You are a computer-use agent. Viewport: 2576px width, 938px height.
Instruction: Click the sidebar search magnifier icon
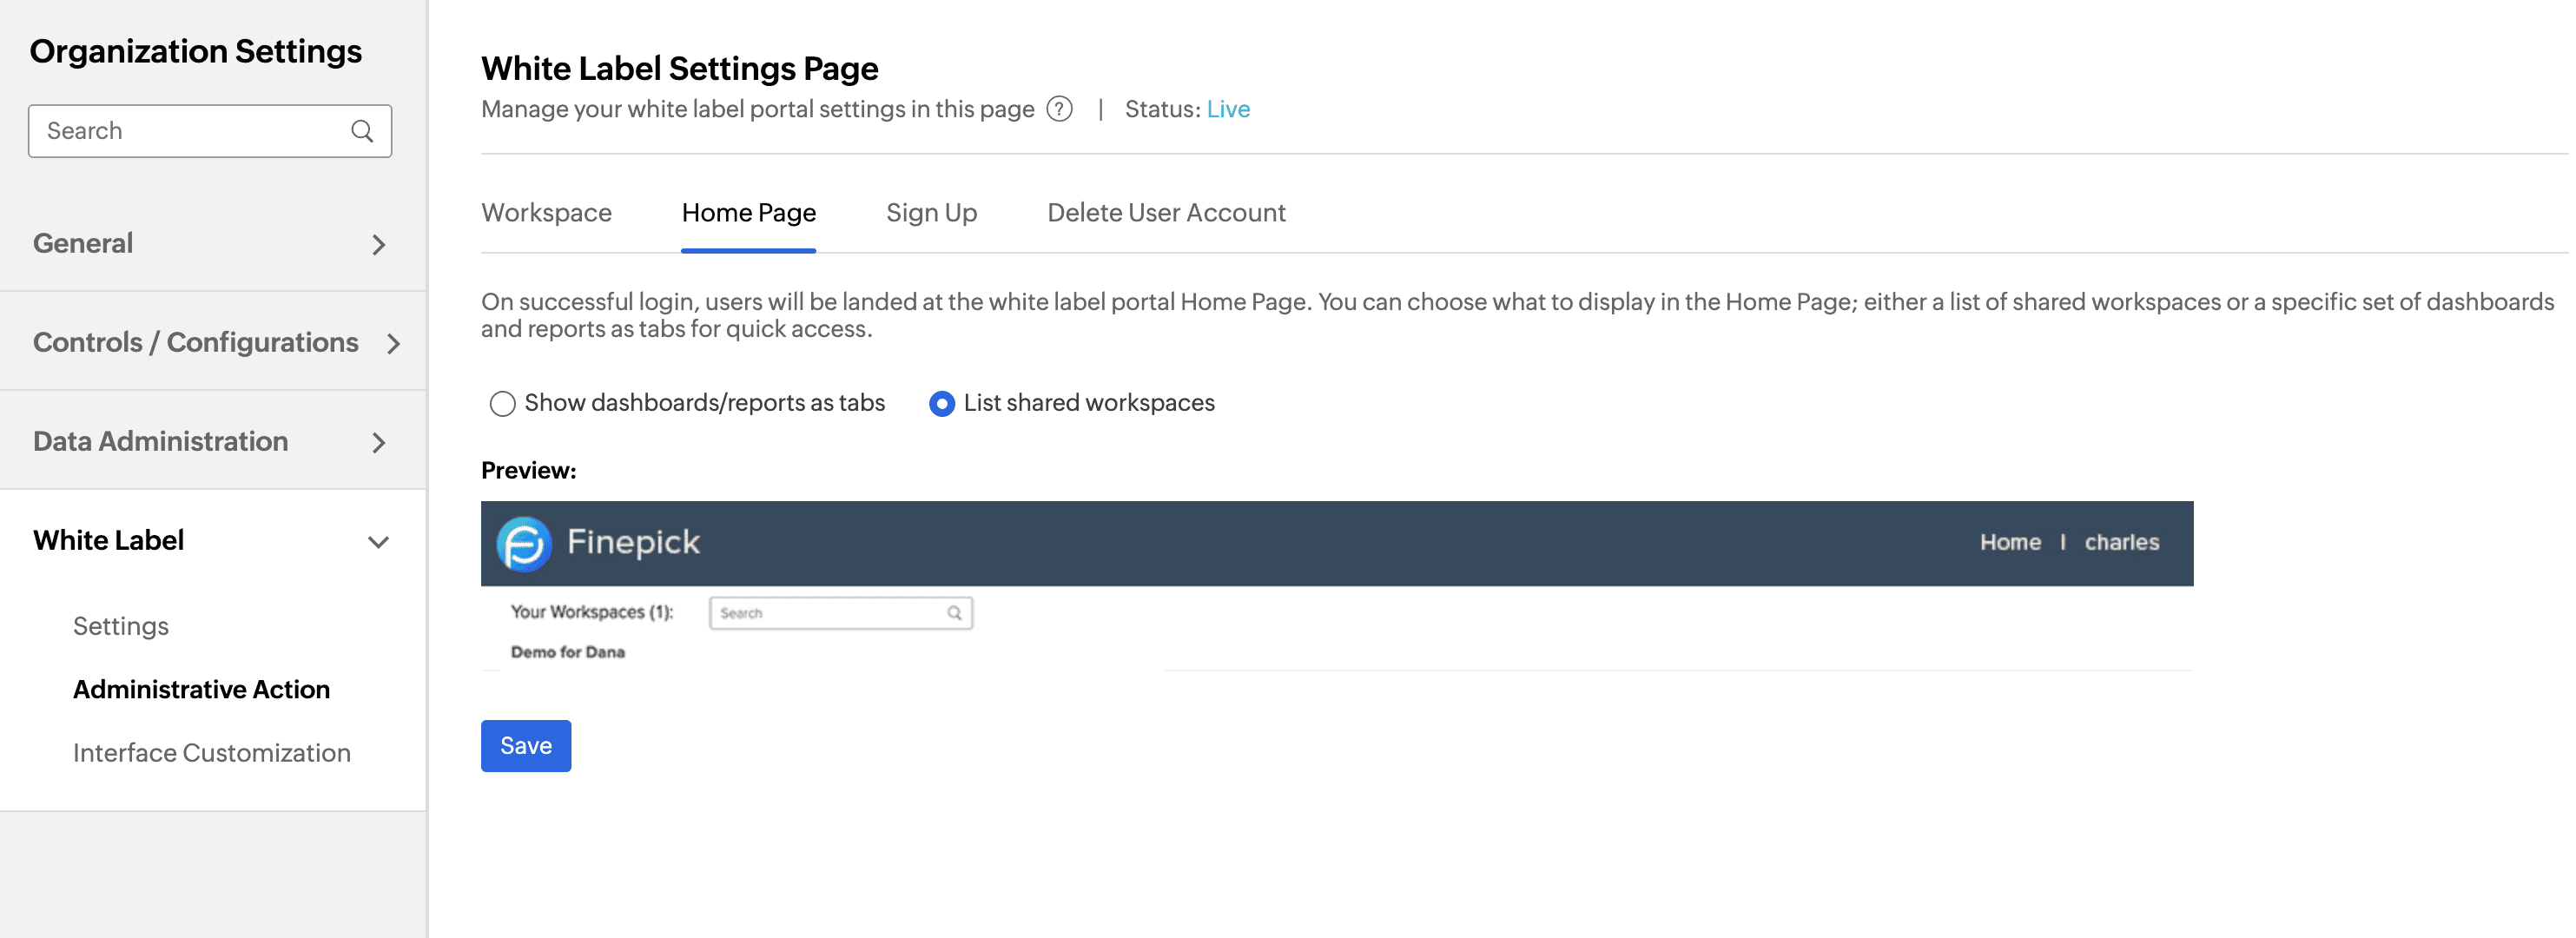coord(362,131)
